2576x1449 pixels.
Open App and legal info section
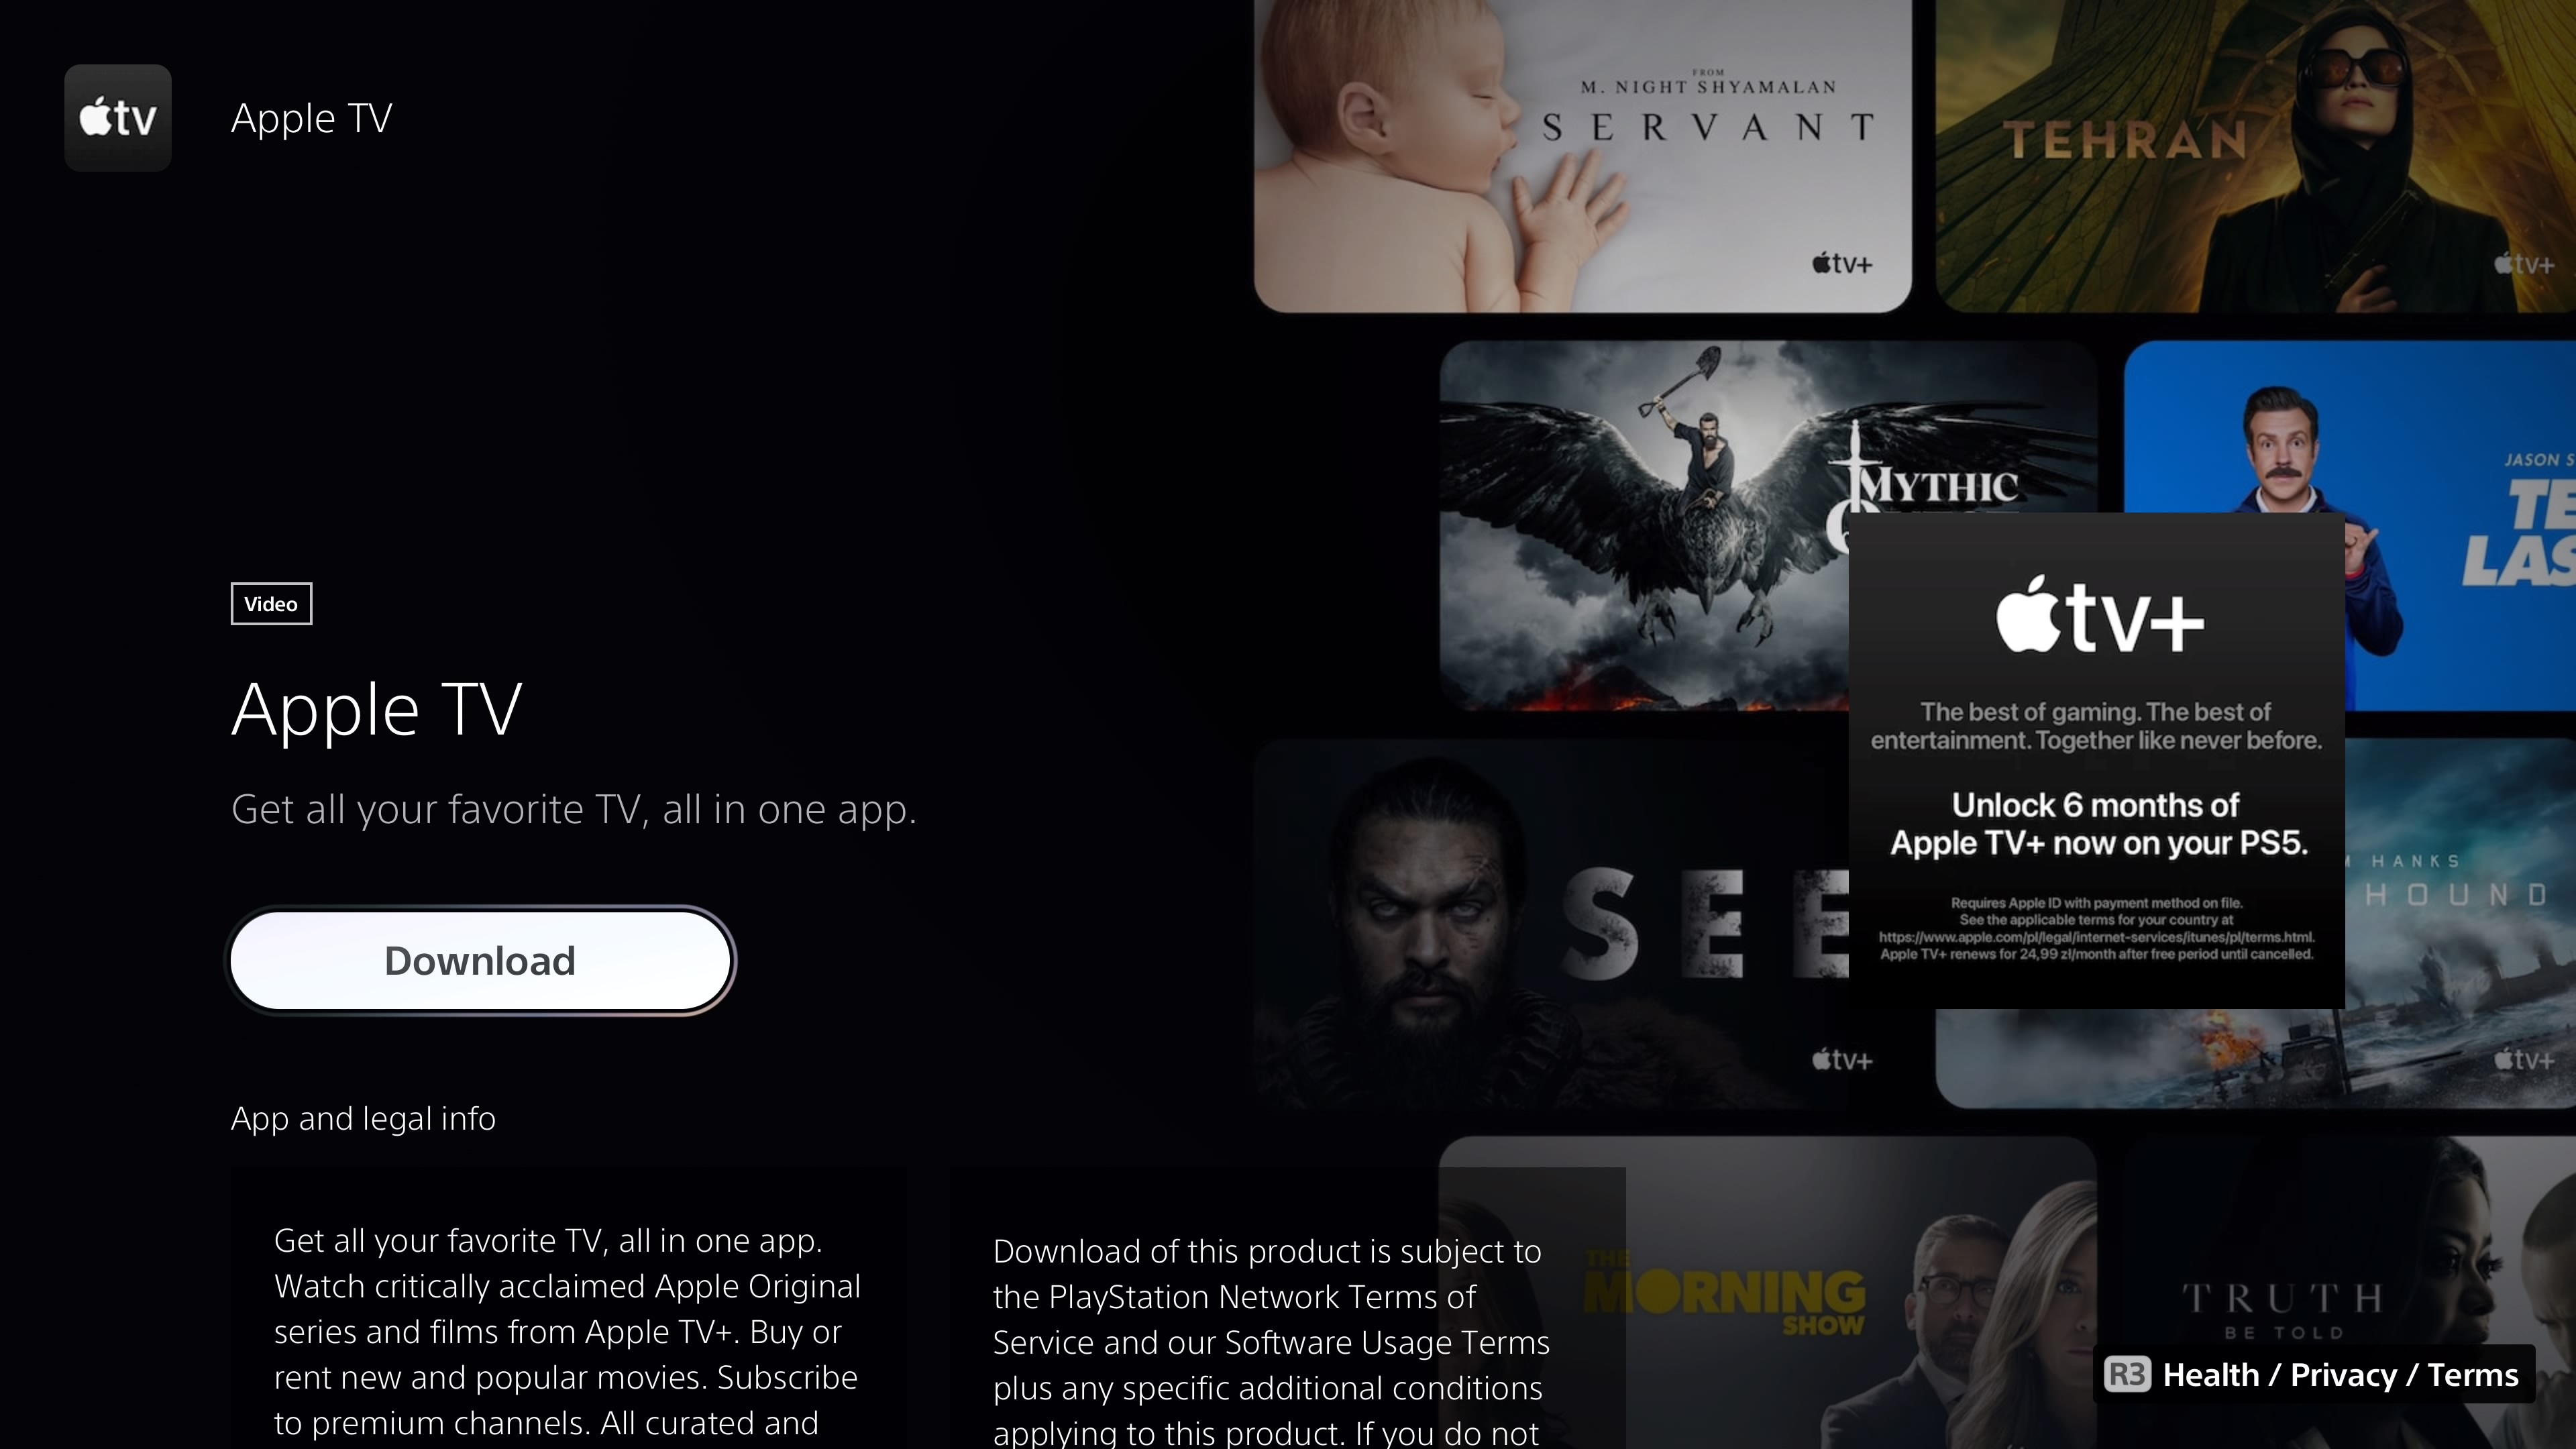pyautogui.click(x=363, y=1116)
